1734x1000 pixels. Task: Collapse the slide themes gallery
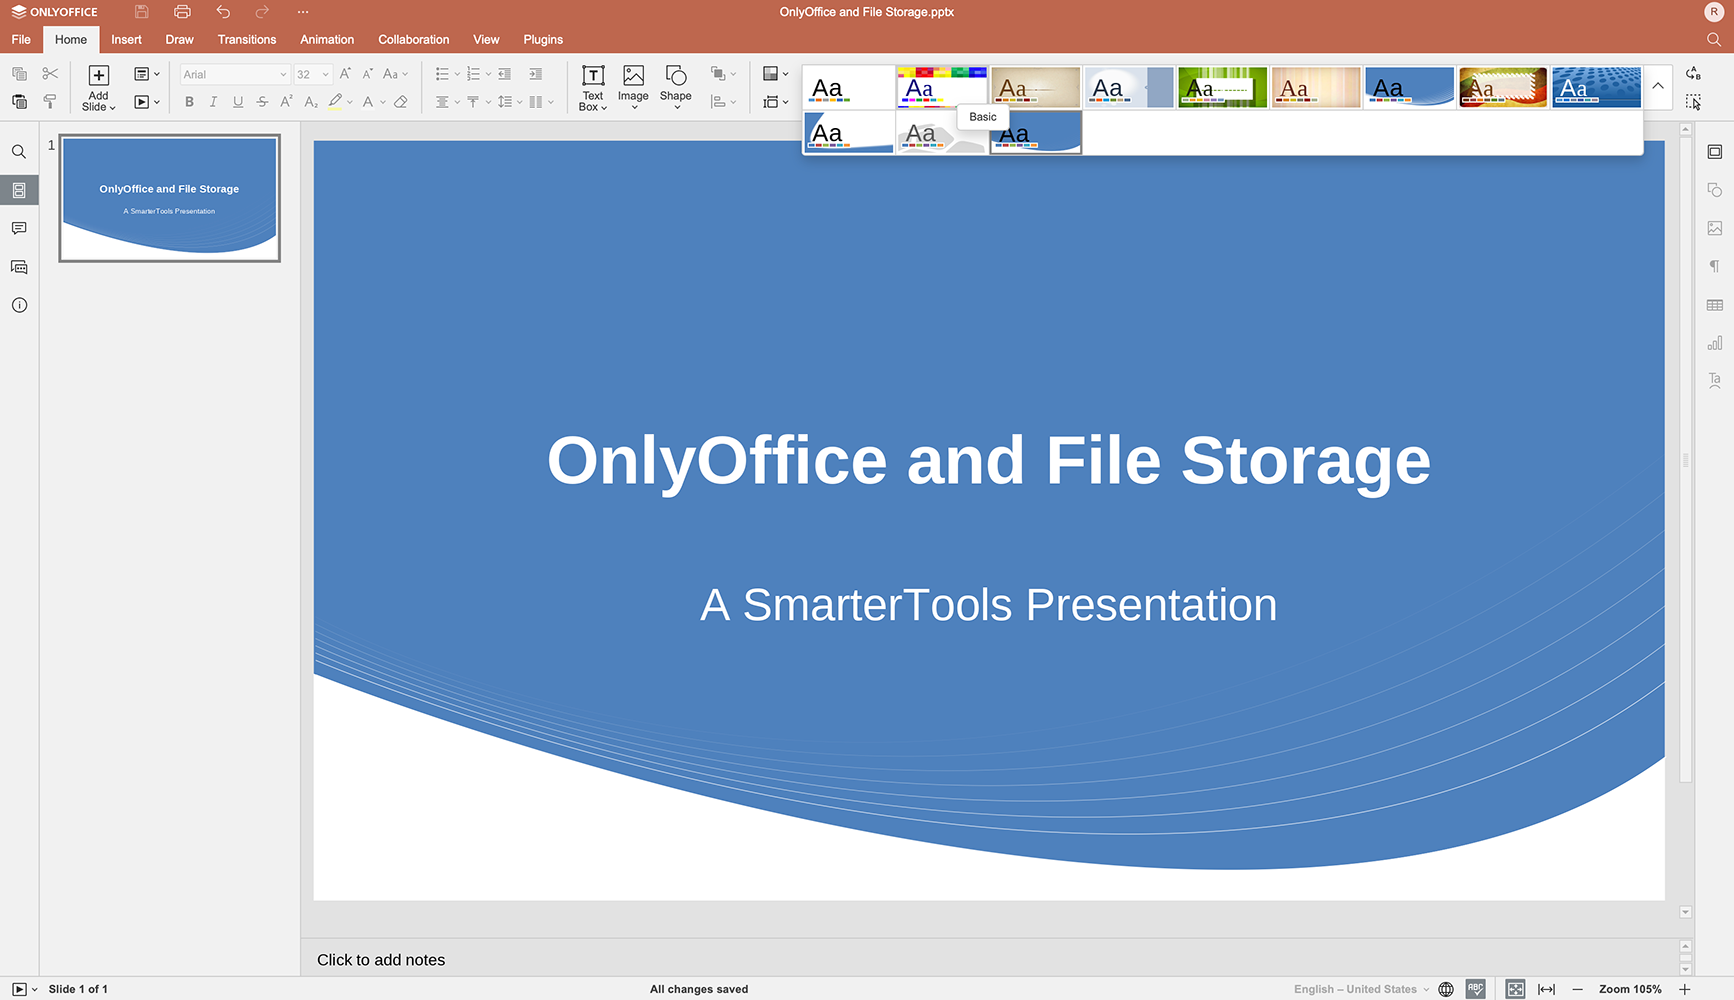click(x=1657, y=87)
